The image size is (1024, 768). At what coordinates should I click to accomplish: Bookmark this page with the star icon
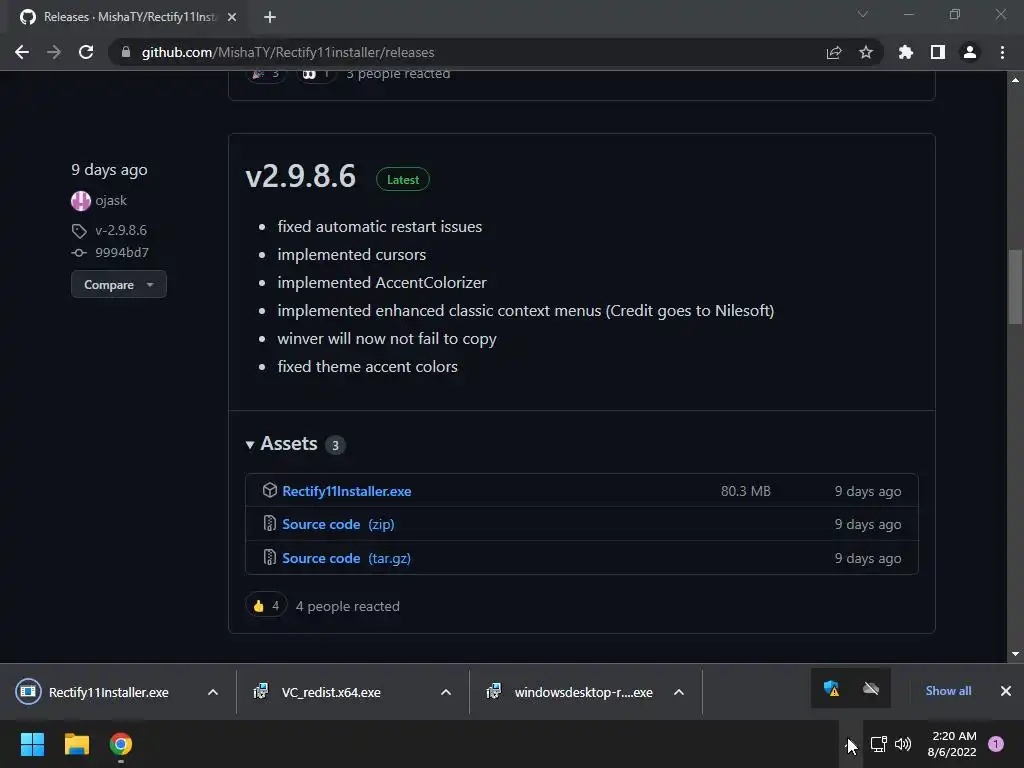click(x=866, y=52)
